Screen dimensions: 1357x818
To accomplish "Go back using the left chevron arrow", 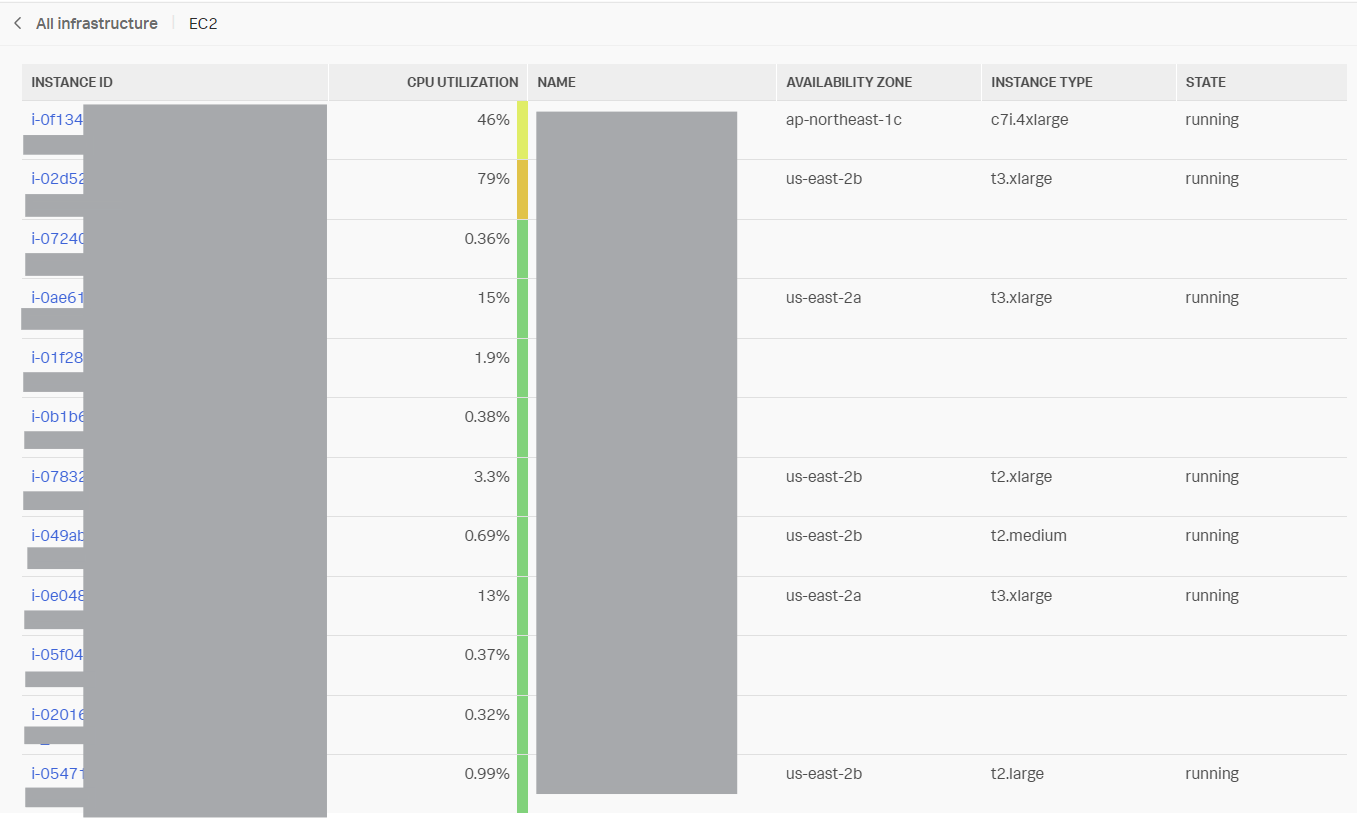I will (x=17, y=23).
